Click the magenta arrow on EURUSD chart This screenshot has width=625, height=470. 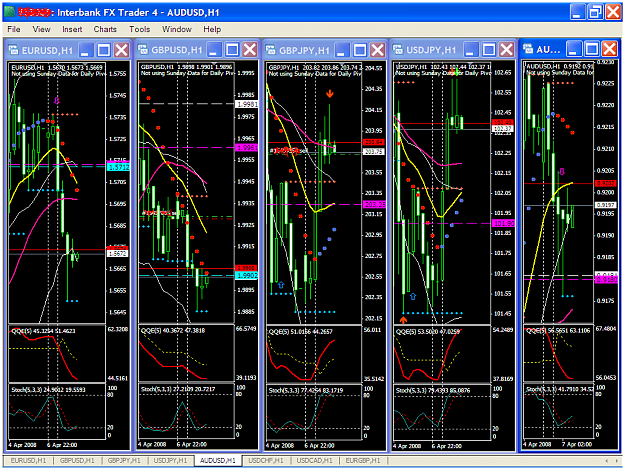(57, 100)
